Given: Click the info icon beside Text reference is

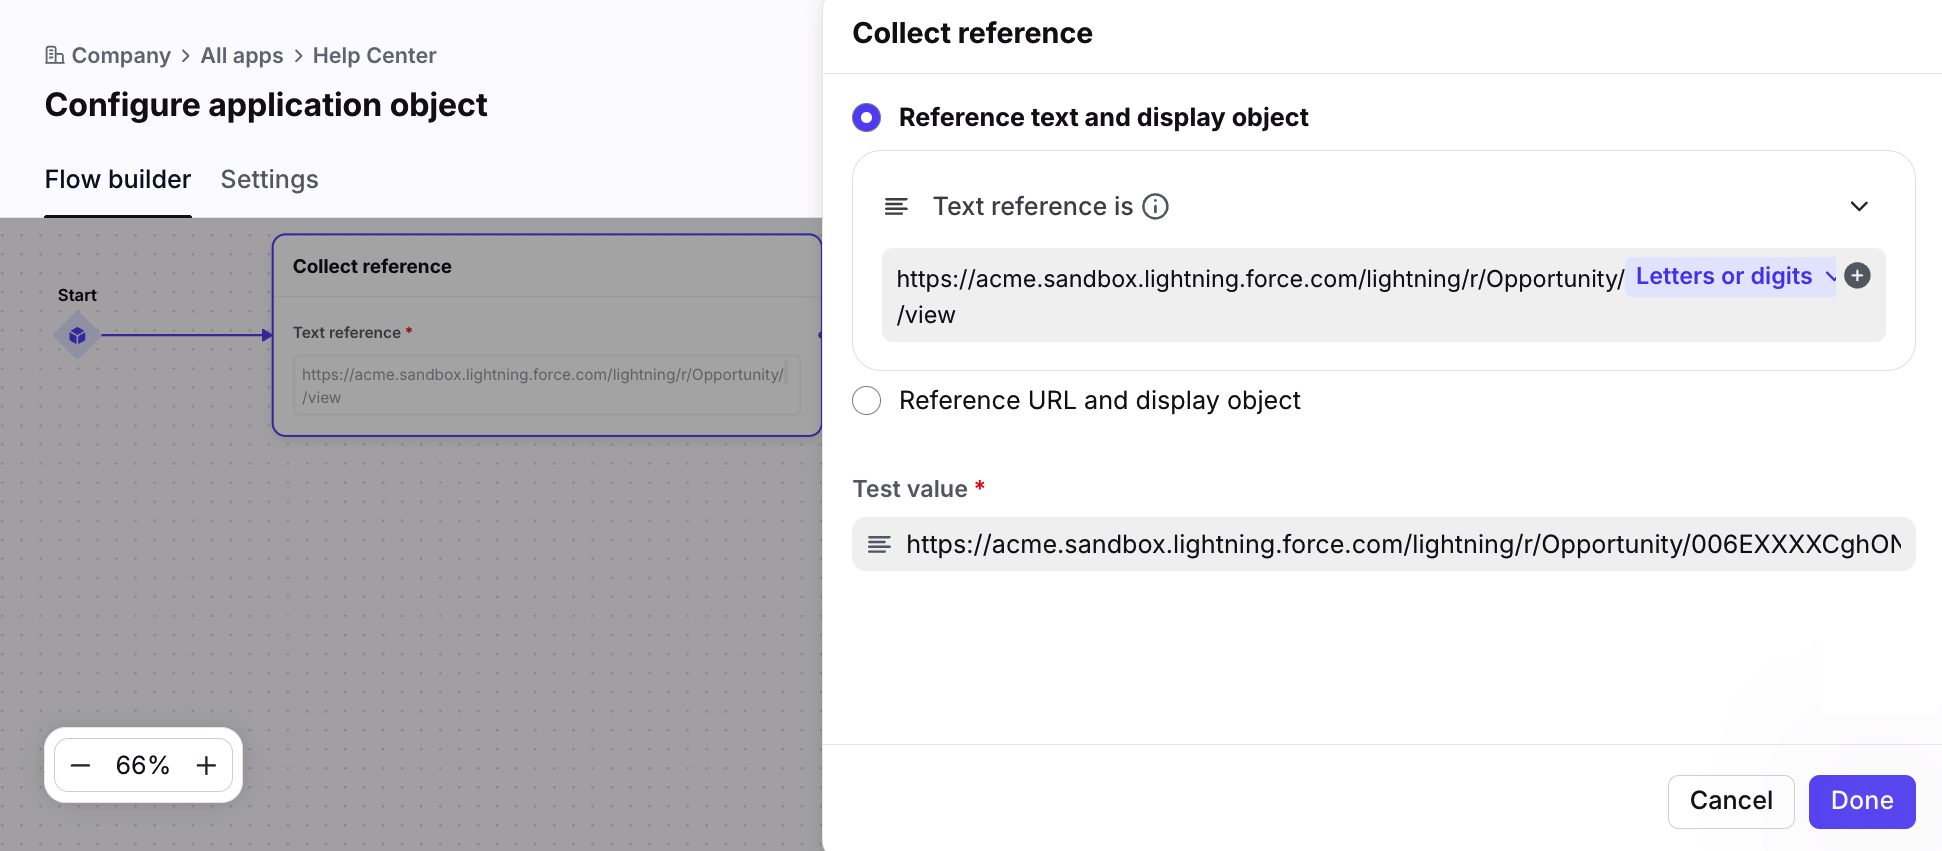Looking at the screenshot, I should 1155,206.
